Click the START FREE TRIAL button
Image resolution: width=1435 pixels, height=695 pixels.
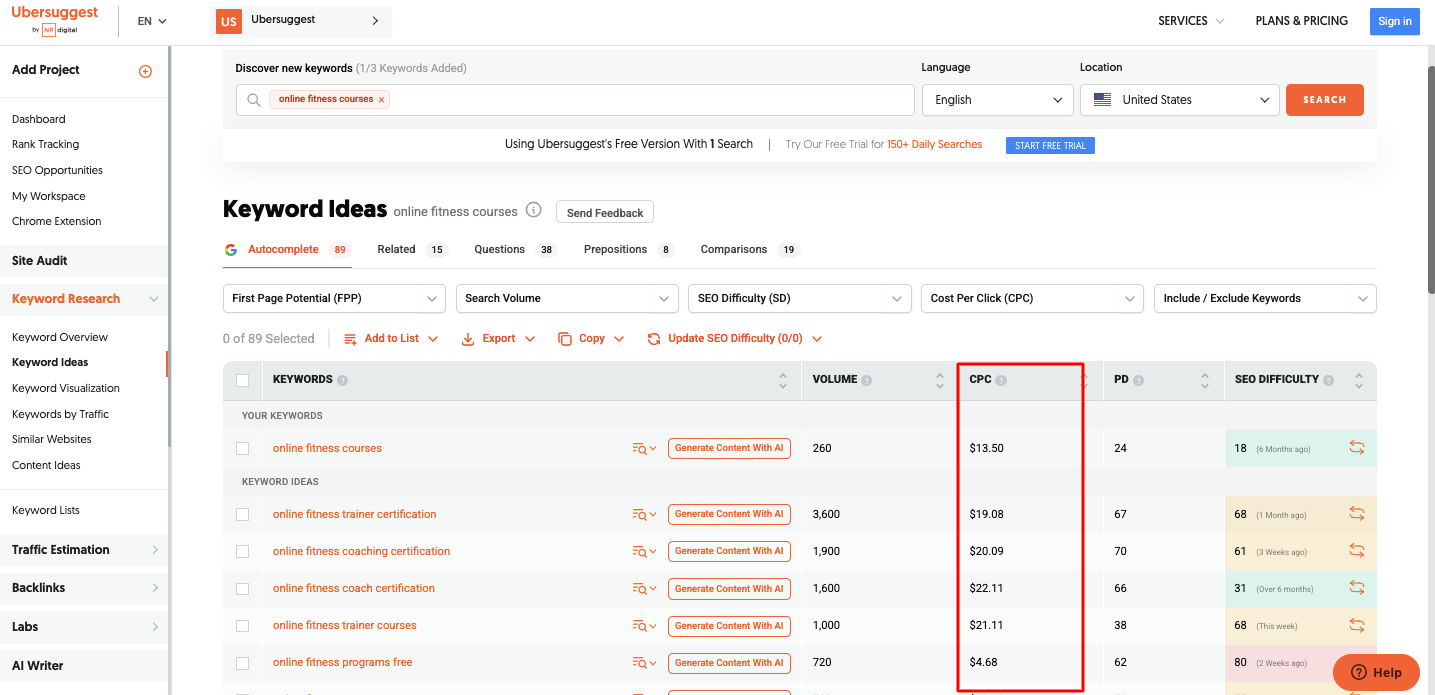1050,146
